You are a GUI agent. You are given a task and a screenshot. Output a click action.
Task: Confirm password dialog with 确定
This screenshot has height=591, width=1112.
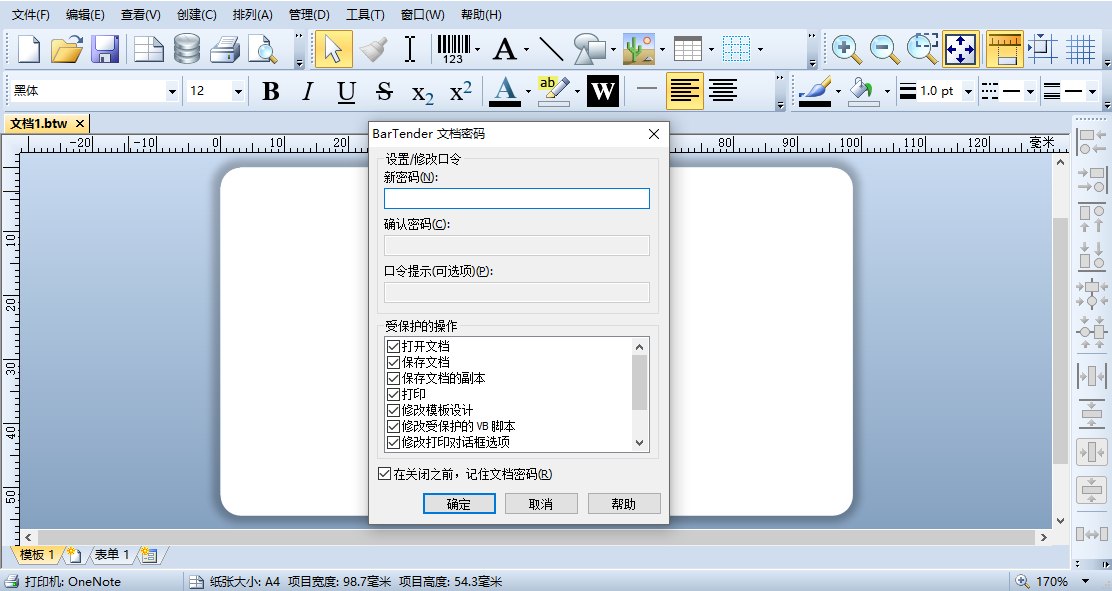coord(459,504)
